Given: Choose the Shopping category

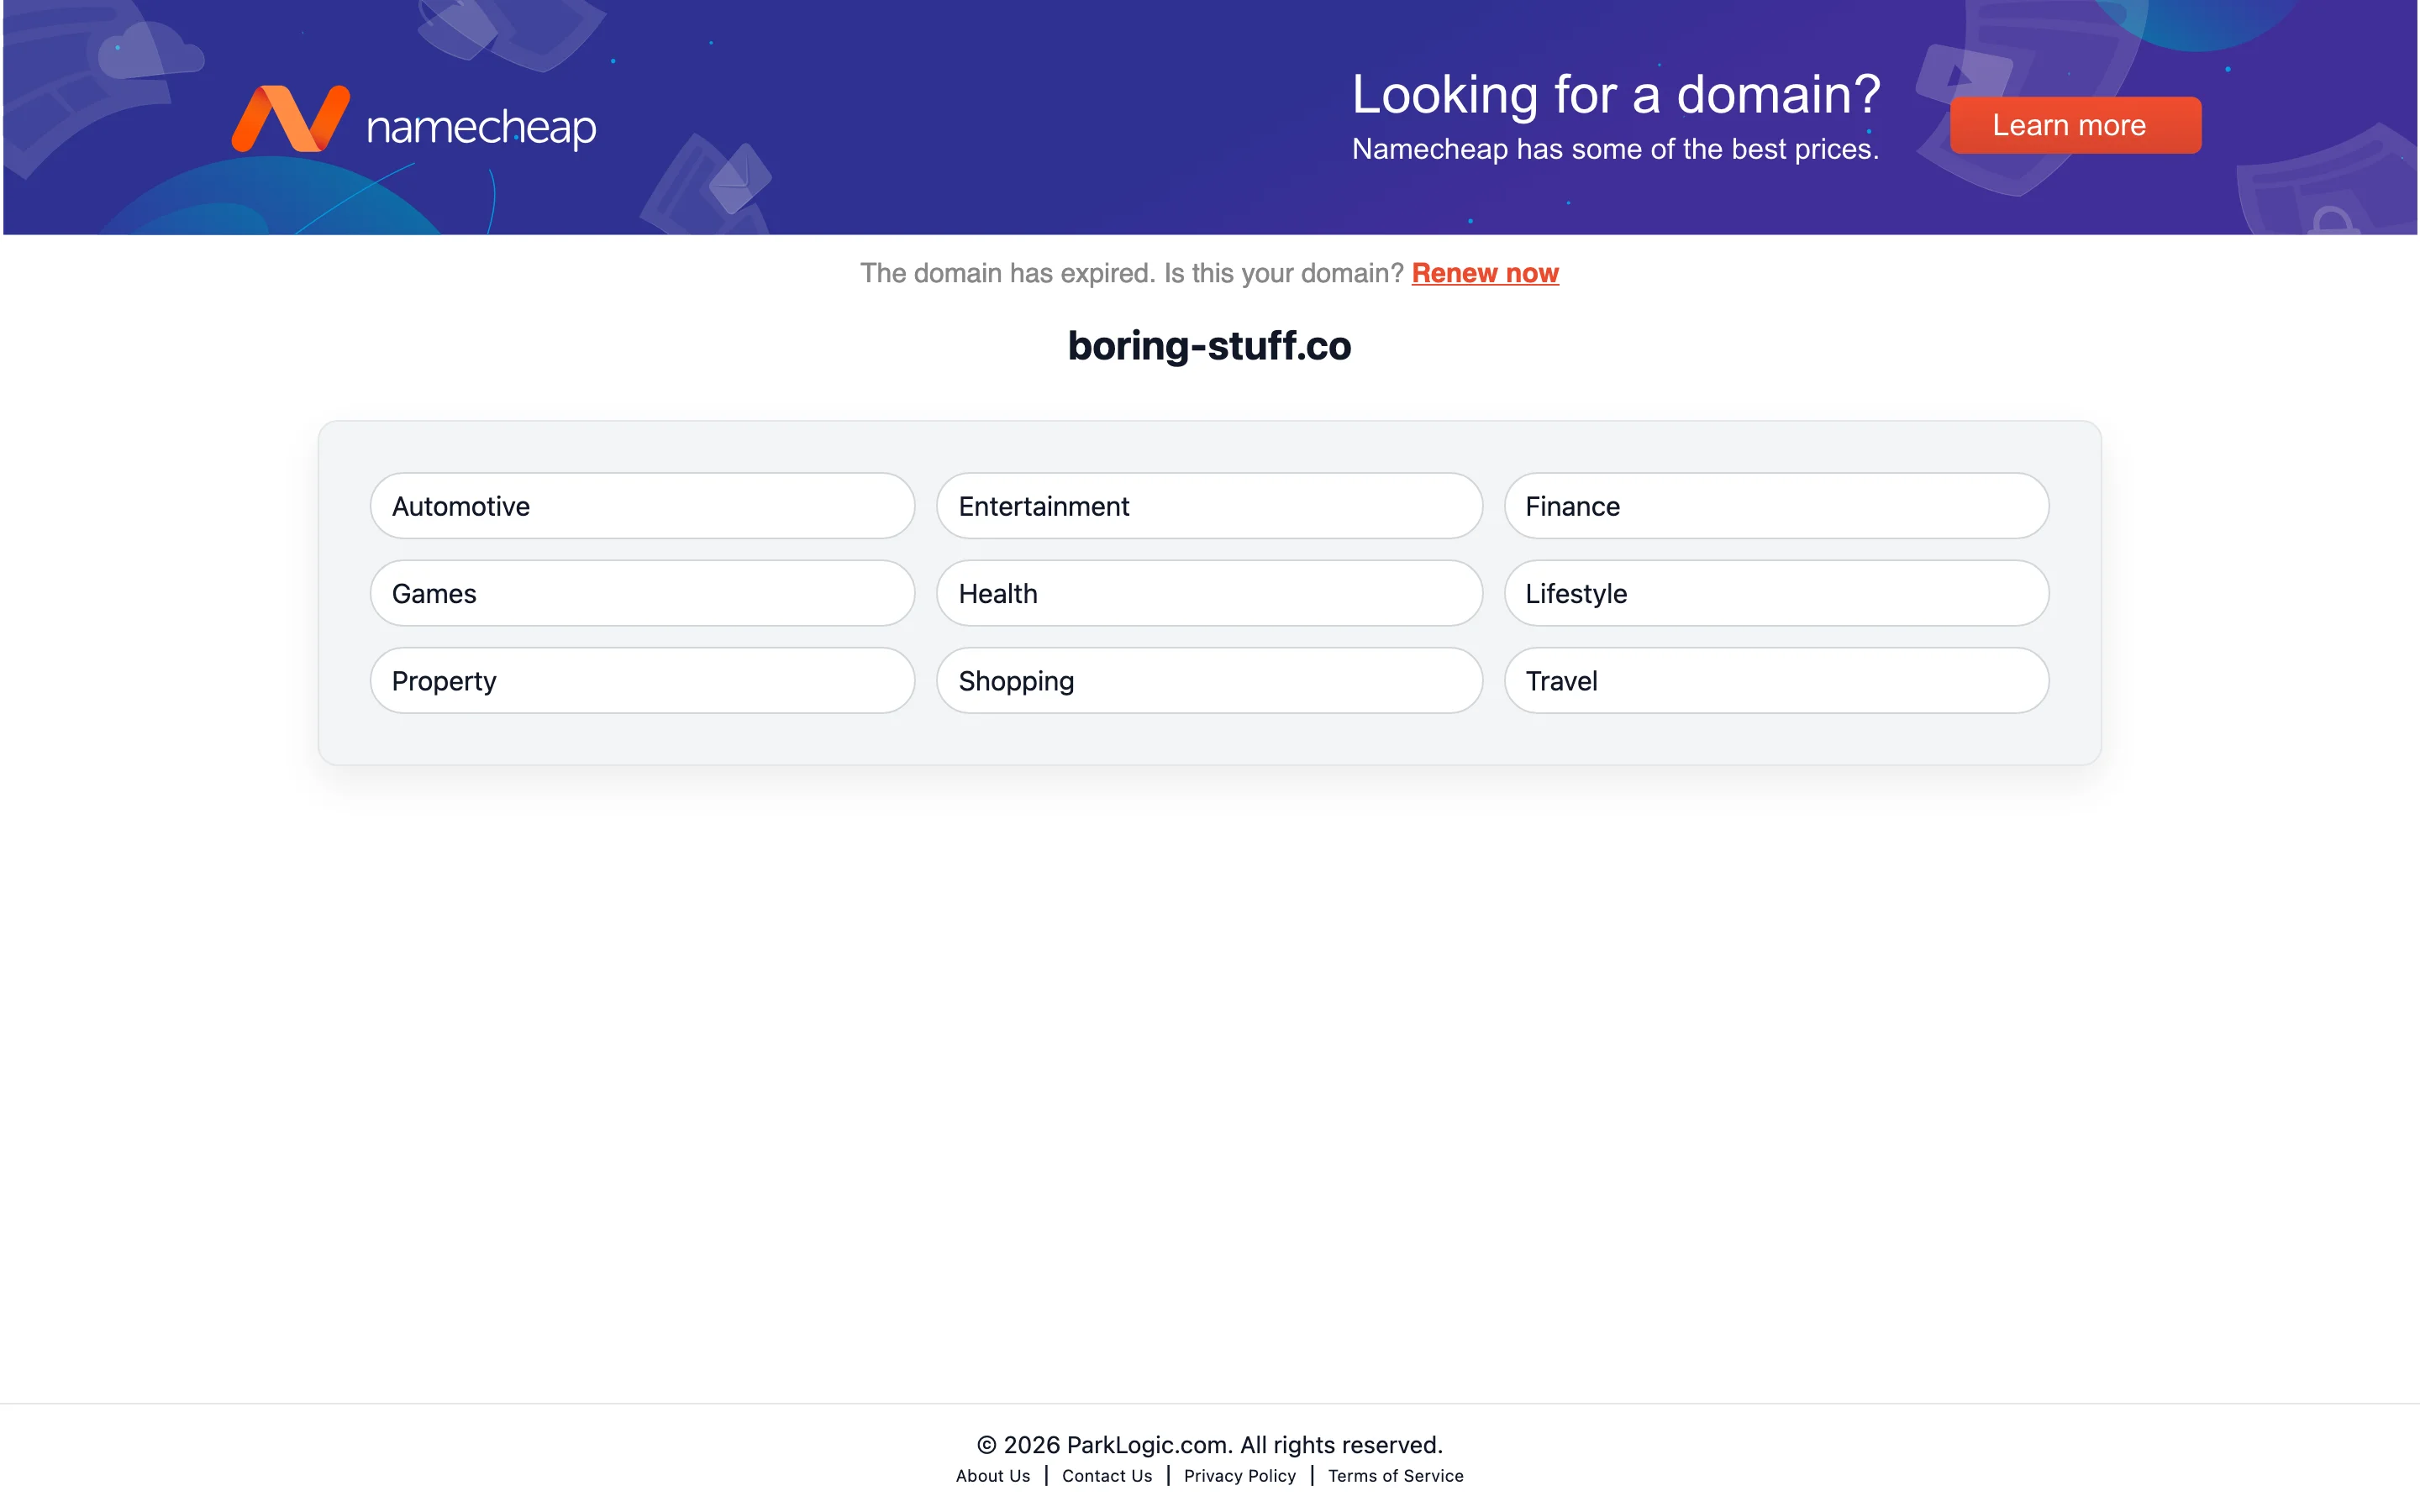Looking at the screenshot, I should point(1208,681).
